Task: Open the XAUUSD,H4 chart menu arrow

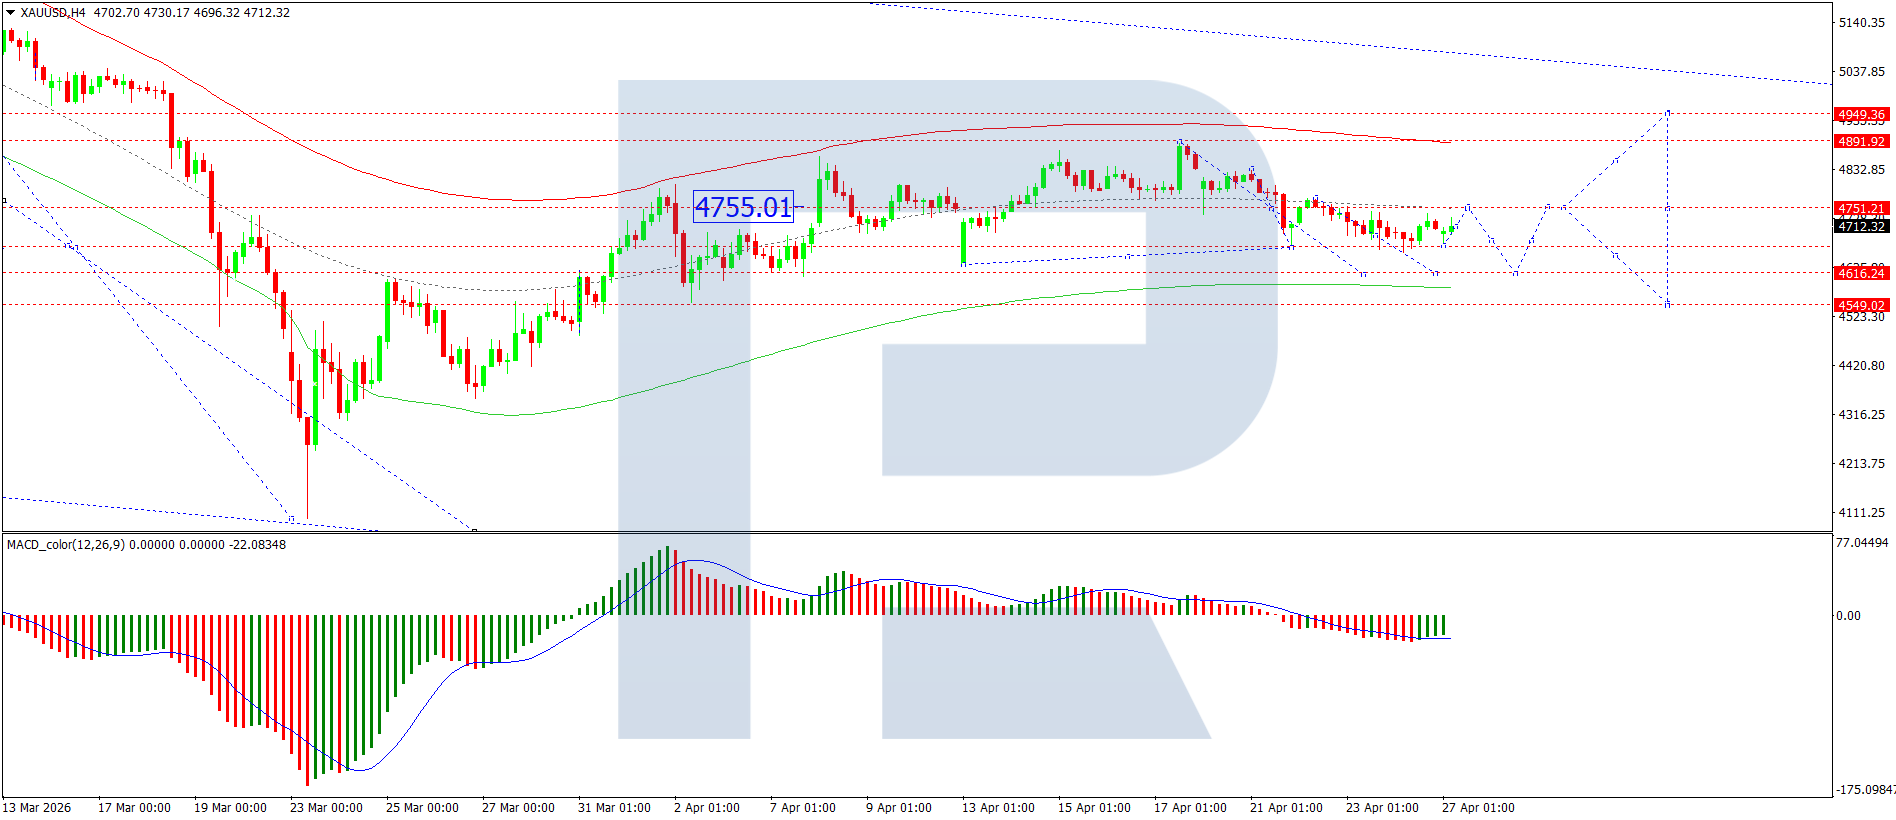Action: click(x=11, y=13)
